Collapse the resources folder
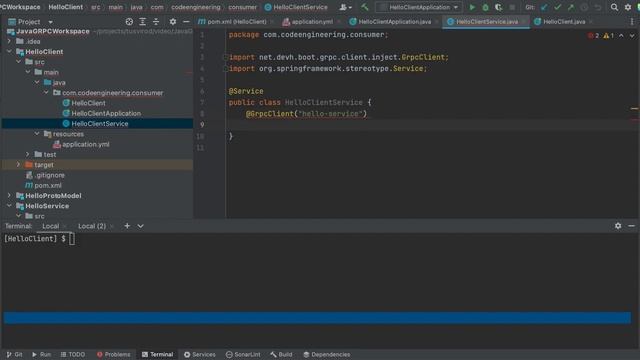640x360 pixels. (x=37, y=134)
